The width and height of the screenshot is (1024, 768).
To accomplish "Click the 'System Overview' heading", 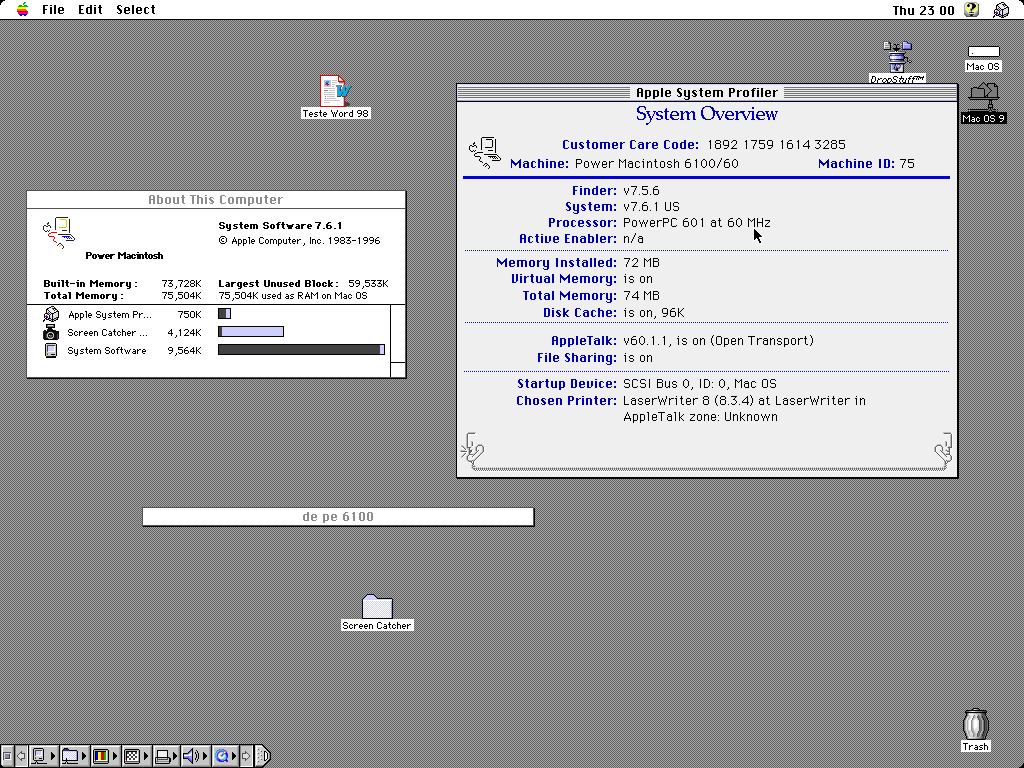I will 707,114.
